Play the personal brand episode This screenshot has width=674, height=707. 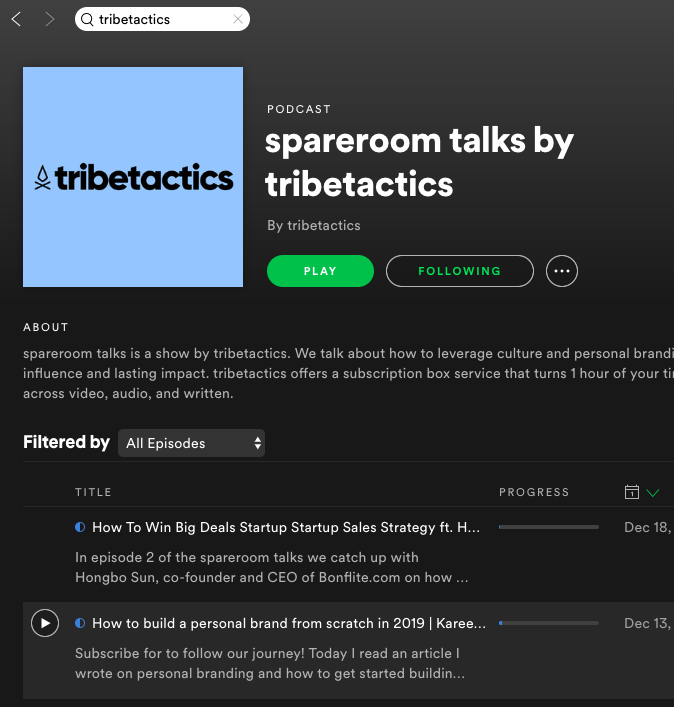pos(45,623)
